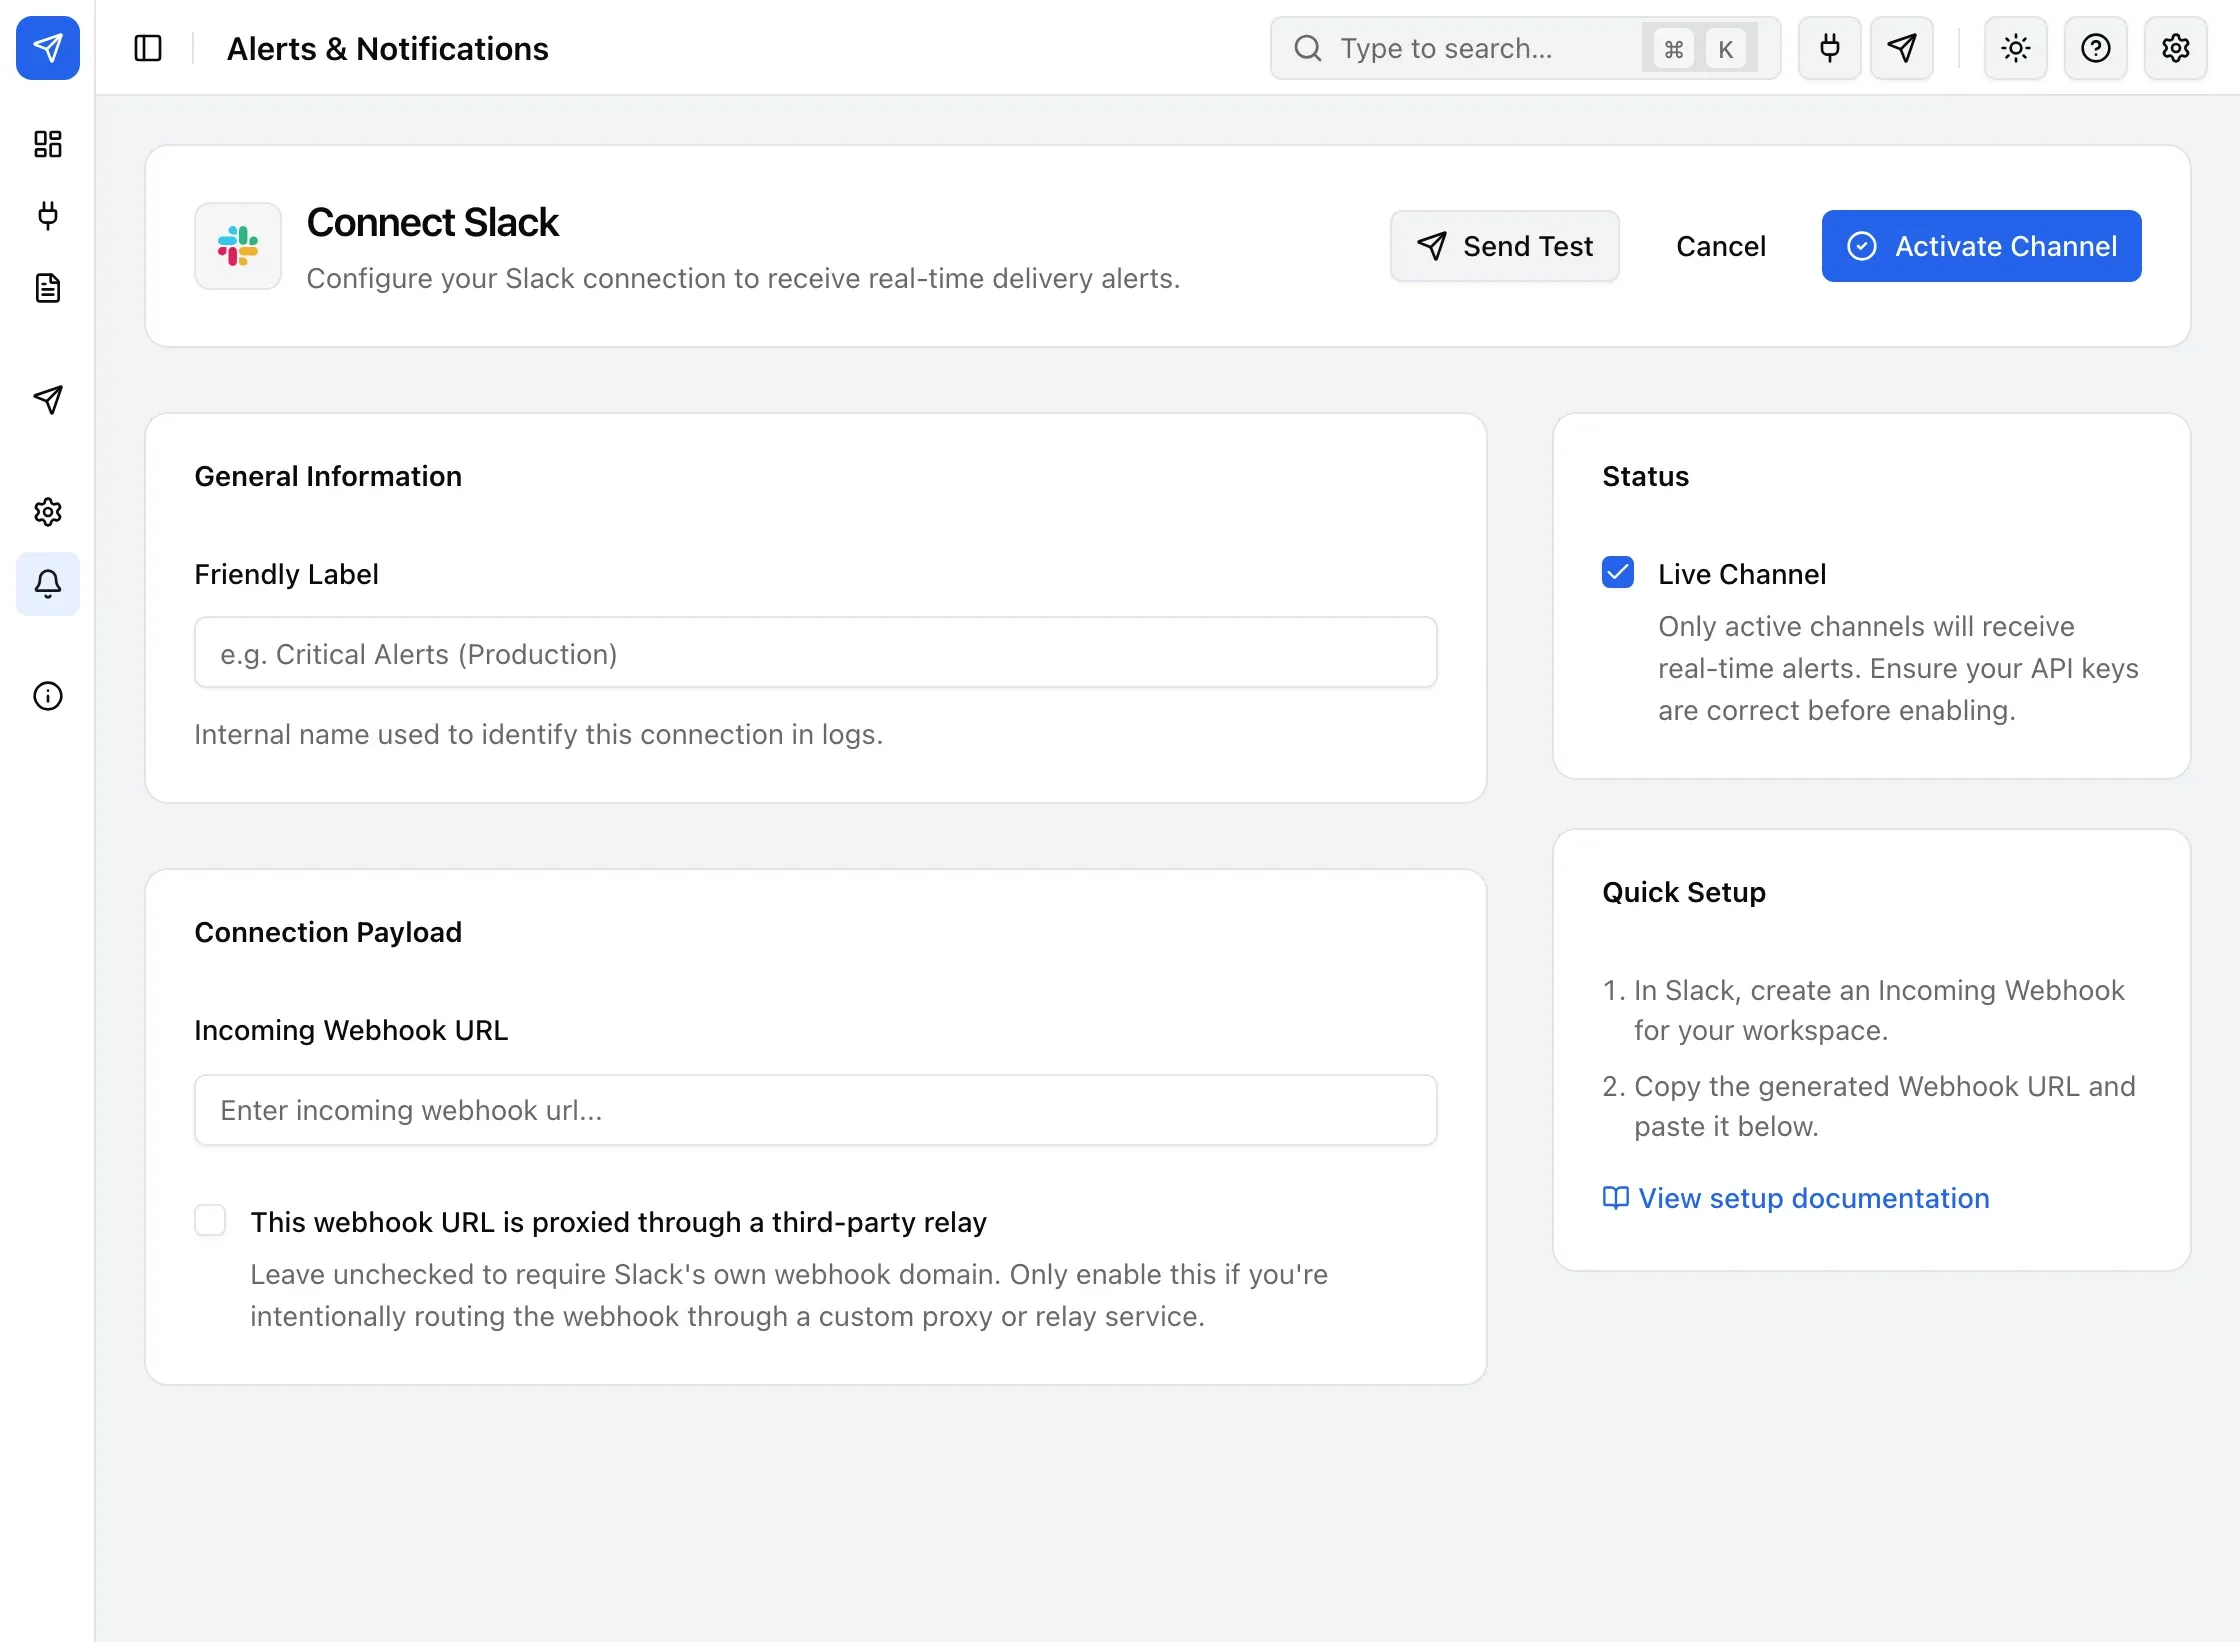2240x1642 pixels.
Task: Click the Activate Channel button
Action: click(1982, 246)
